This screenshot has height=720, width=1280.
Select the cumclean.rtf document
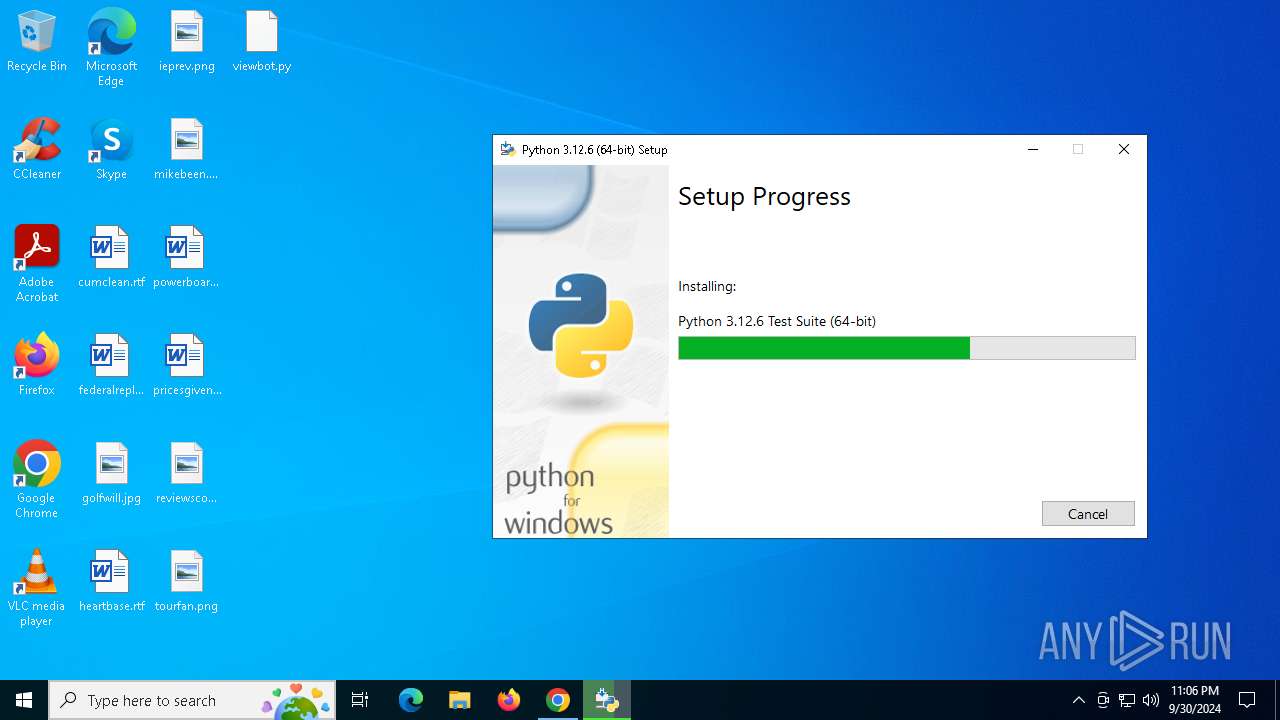coord(111,258)
